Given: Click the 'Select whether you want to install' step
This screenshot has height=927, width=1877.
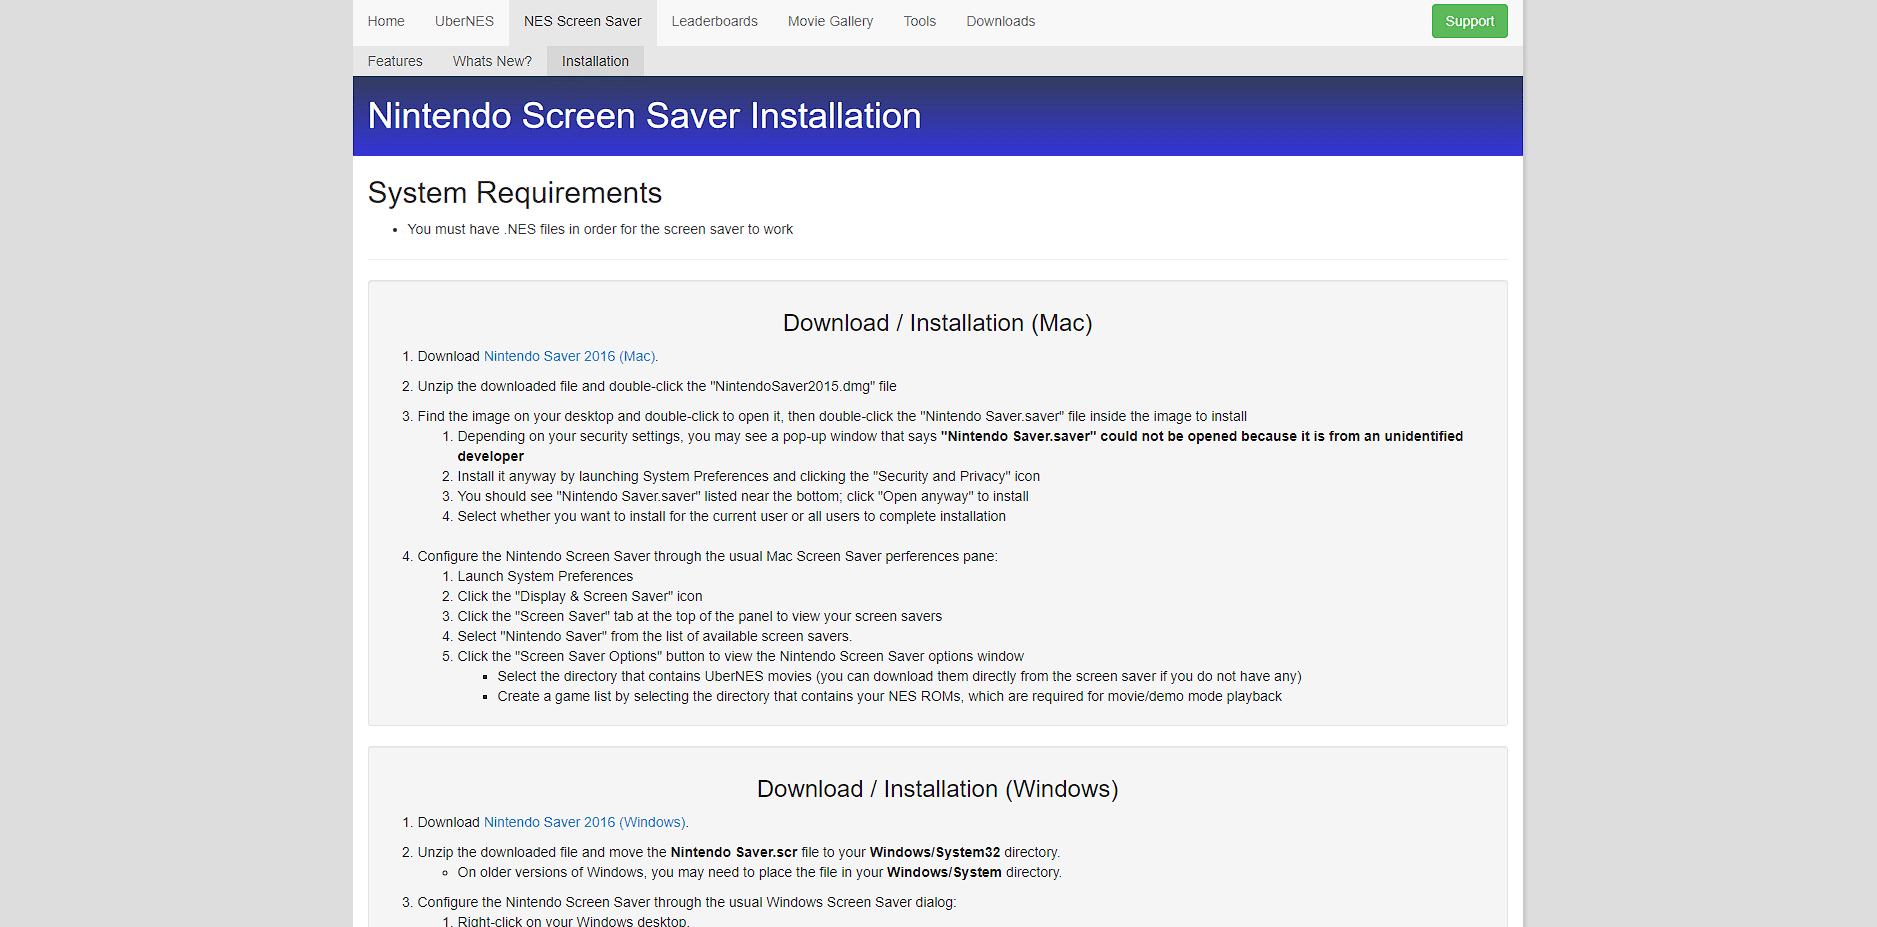Looking at the screenshot, I should pos(731,516).
